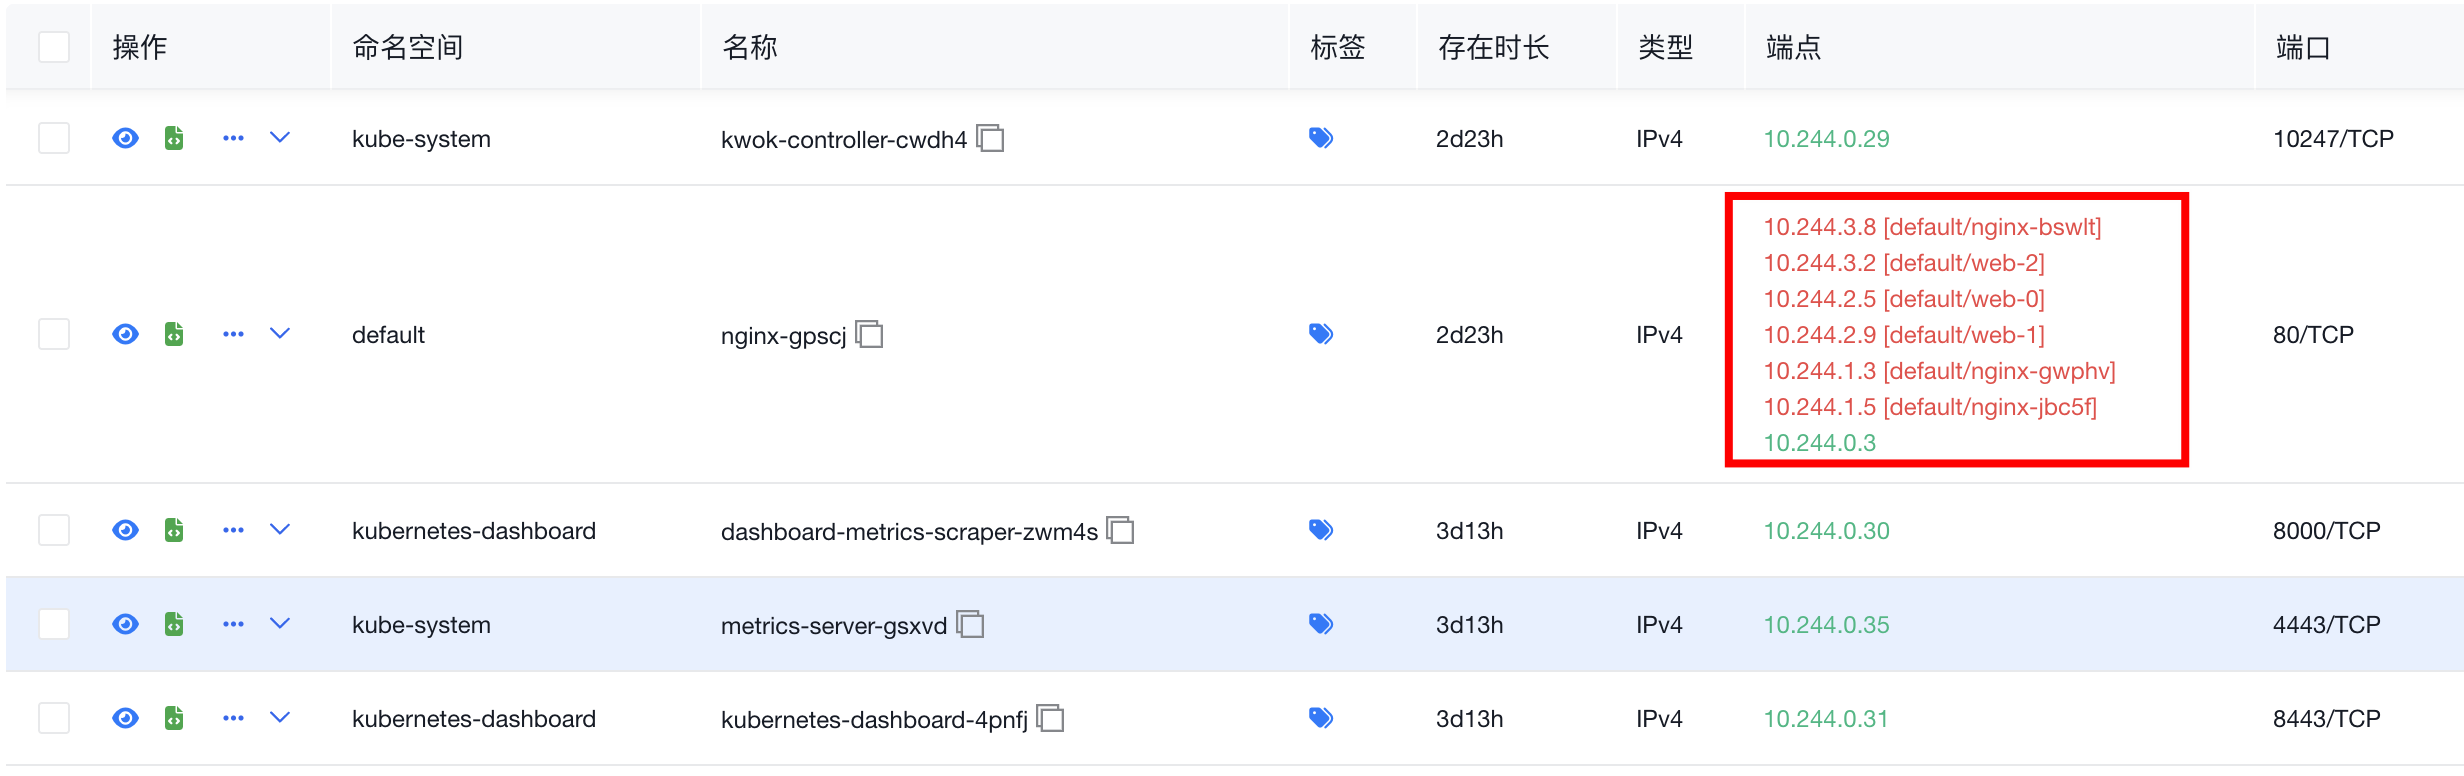Open more actions for metrics-server-gsxvd

(233, 624)
